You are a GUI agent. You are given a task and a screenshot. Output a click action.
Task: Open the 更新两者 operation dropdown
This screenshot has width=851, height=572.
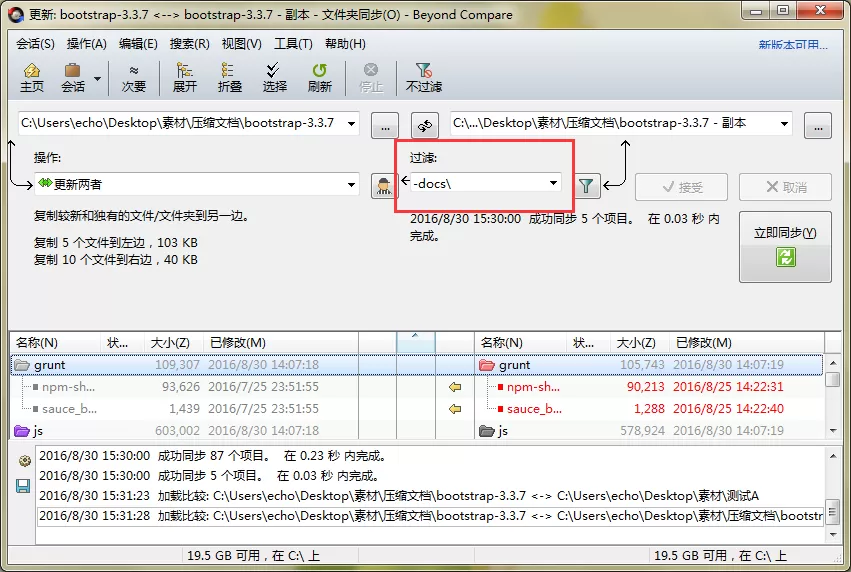tap(196, 185)
